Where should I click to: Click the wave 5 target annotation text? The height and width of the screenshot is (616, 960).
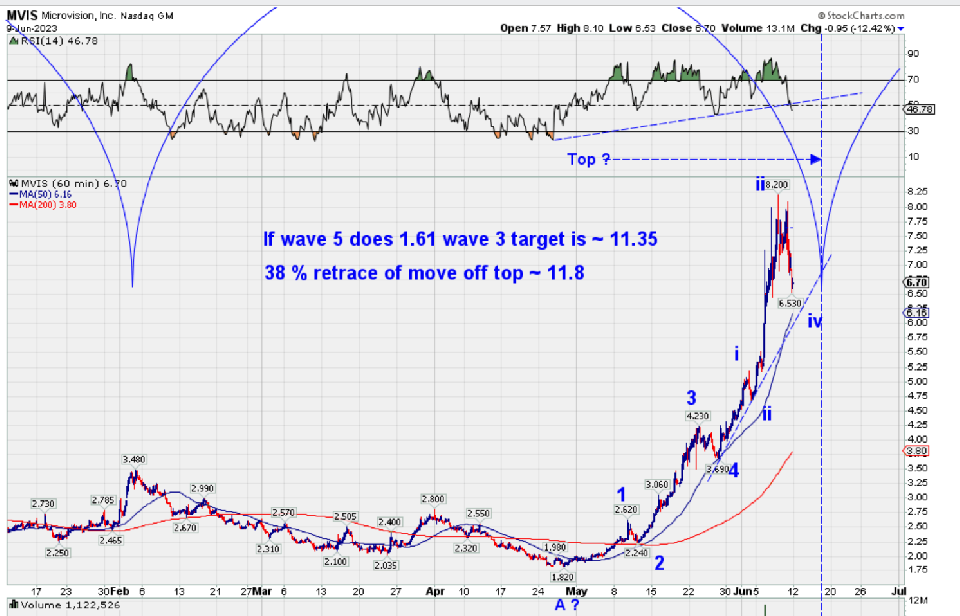pyautogui.click(x=460, y=240)
